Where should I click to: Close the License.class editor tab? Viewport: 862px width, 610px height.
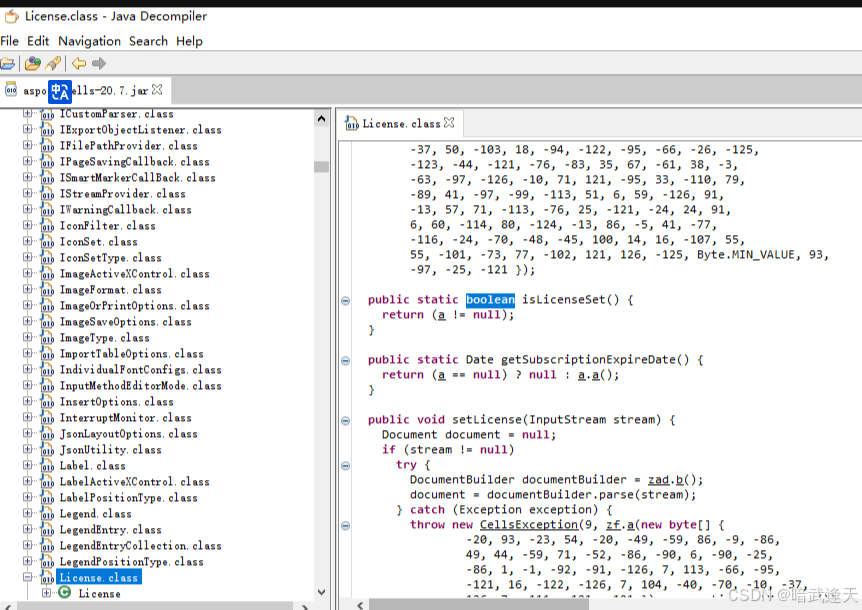[x=449, y=123]
